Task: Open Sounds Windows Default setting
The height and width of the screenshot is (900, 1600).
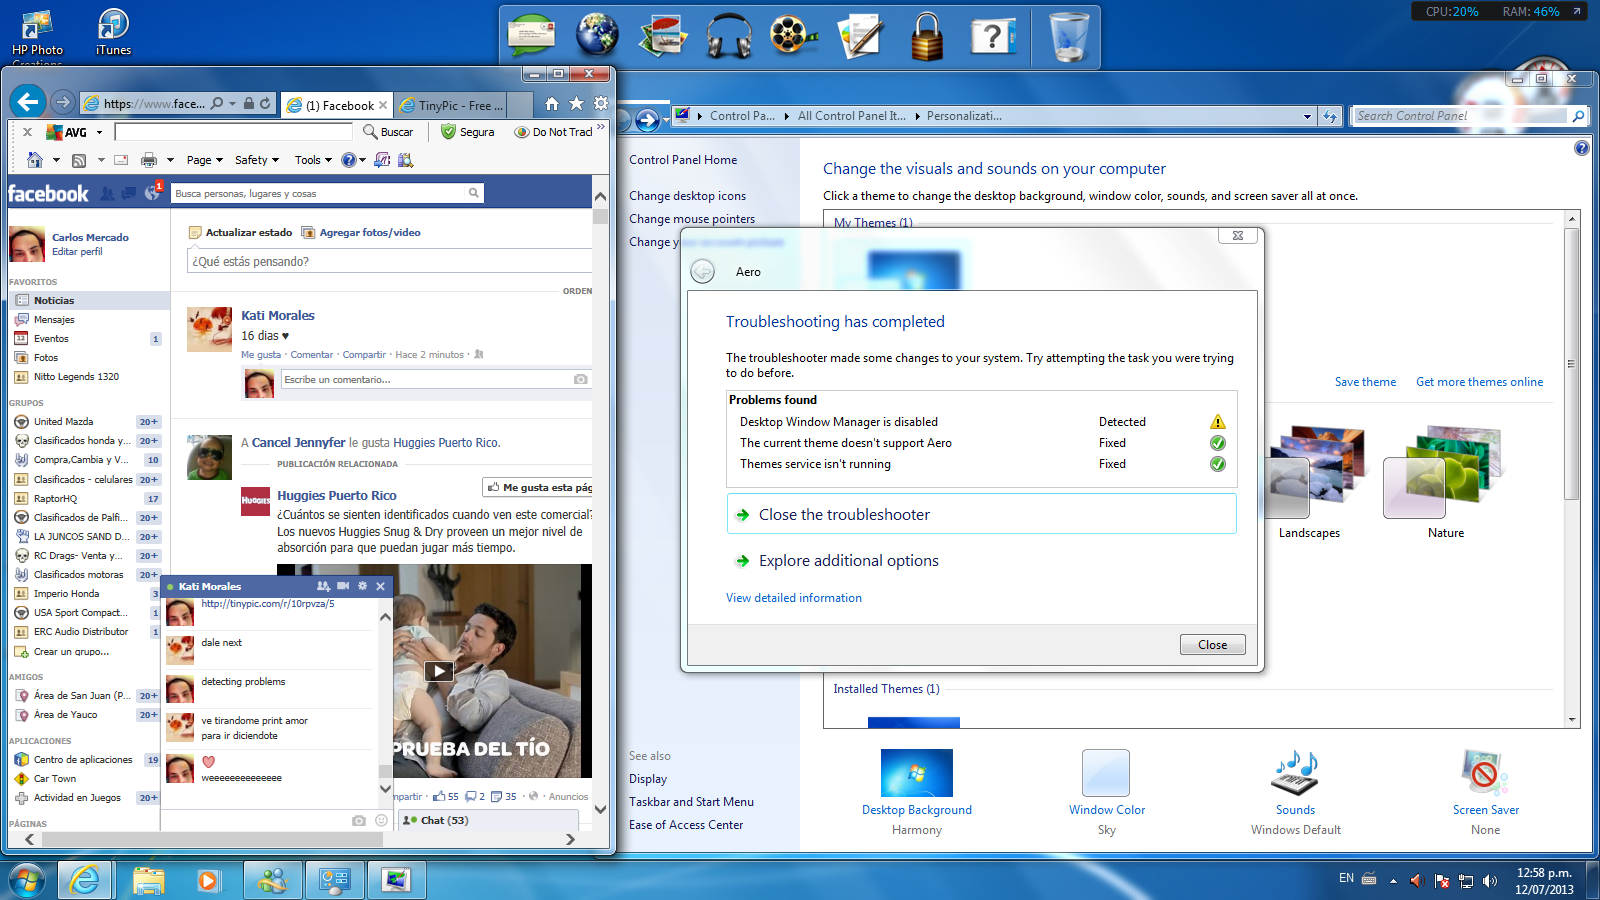Action: pos(1295,793)
